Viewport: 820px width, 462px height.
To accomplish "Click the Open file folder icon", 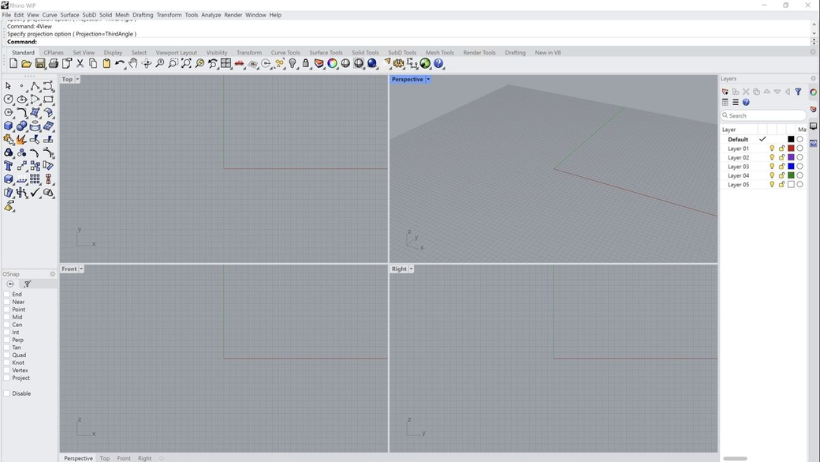I will point(26,63).
